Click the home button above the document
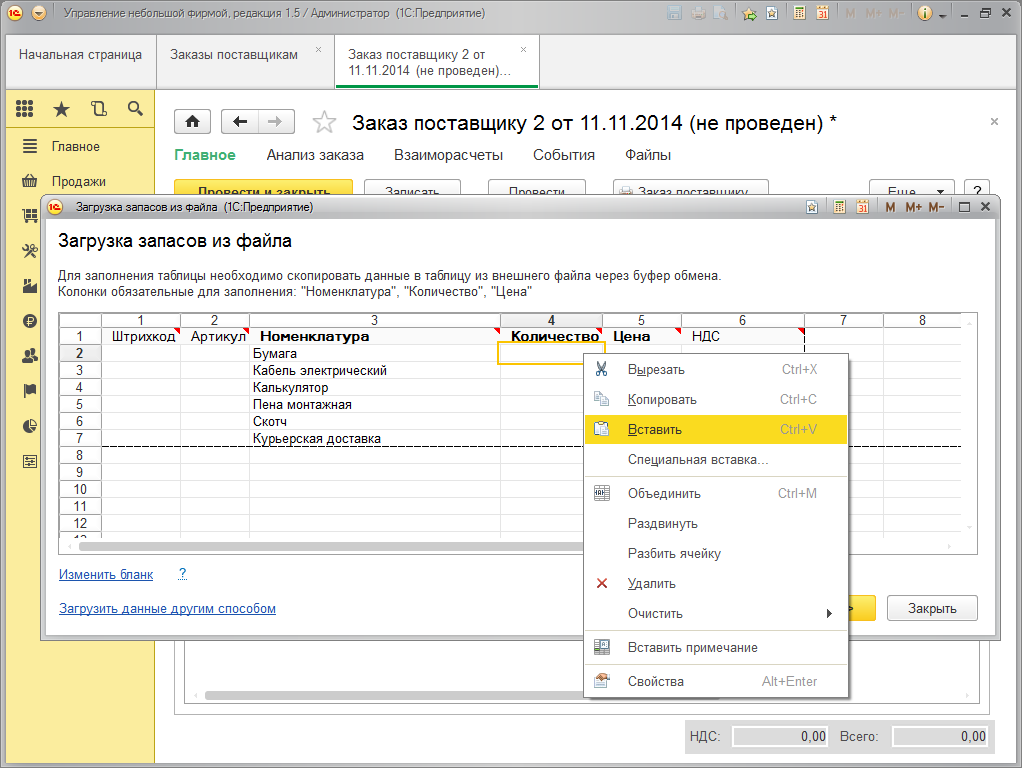 click(x=192, y=122)
